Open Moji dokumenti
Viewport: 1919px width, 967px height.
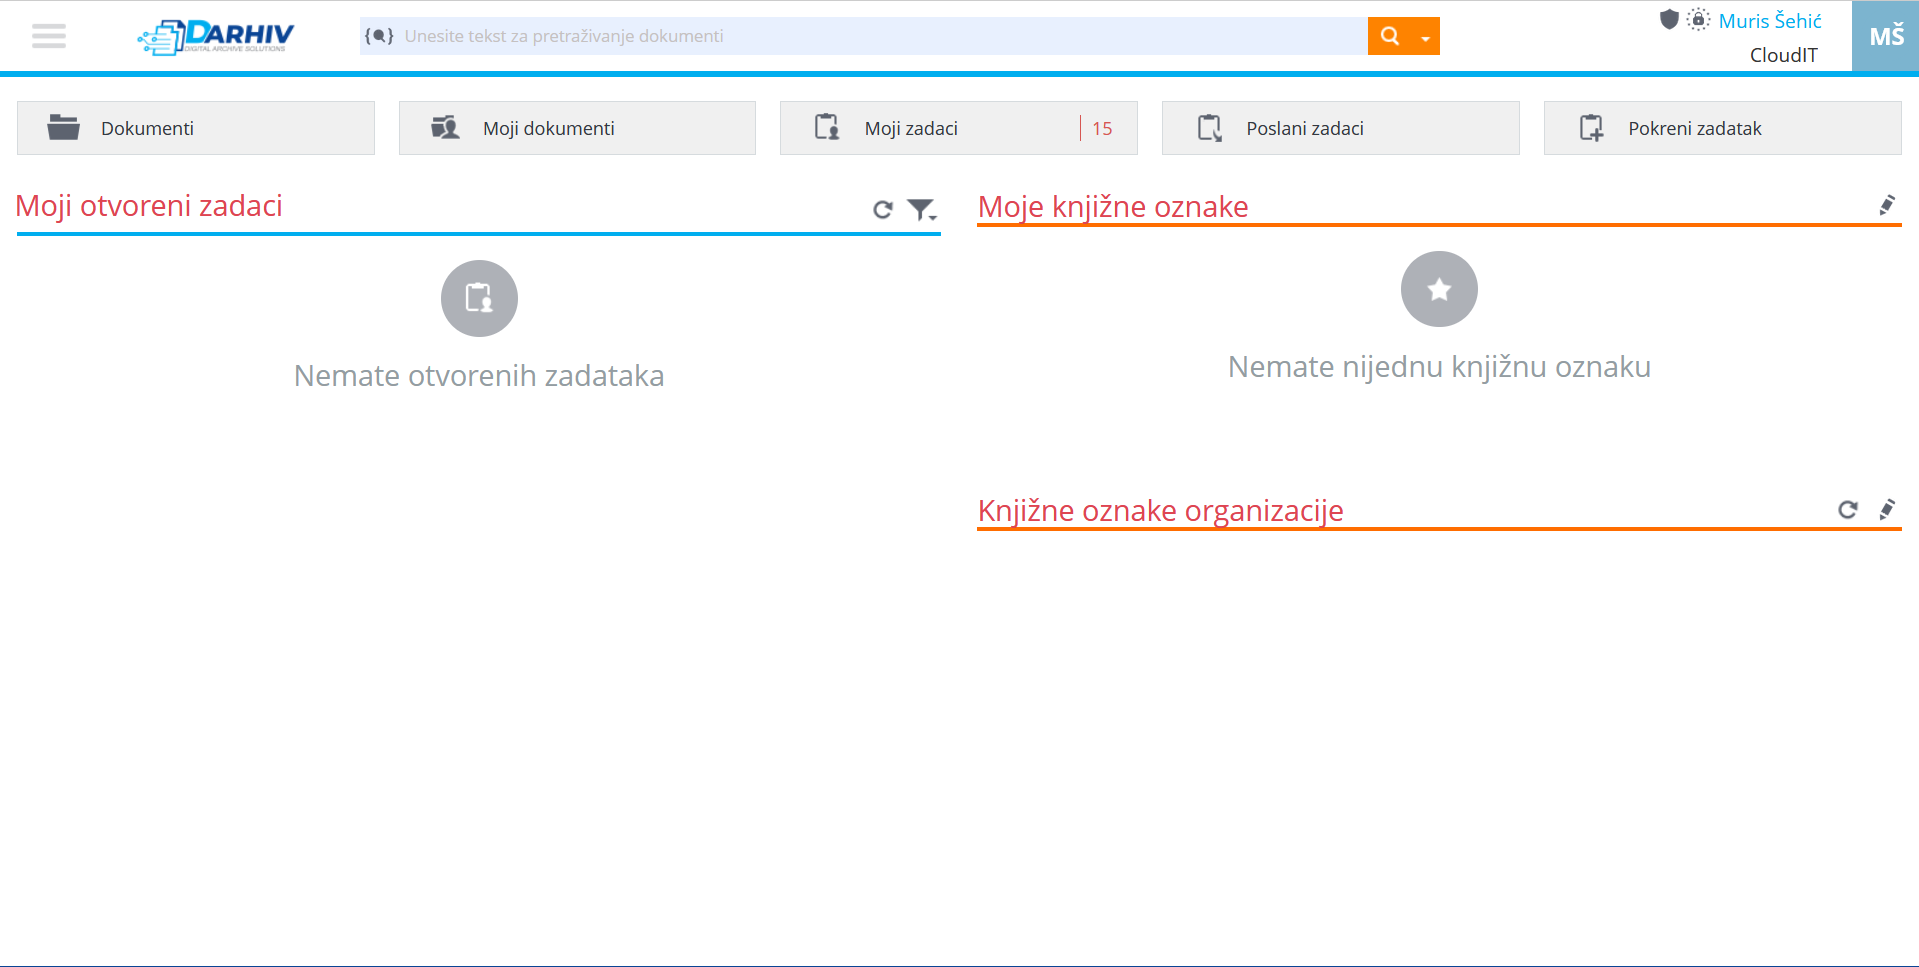577,128
